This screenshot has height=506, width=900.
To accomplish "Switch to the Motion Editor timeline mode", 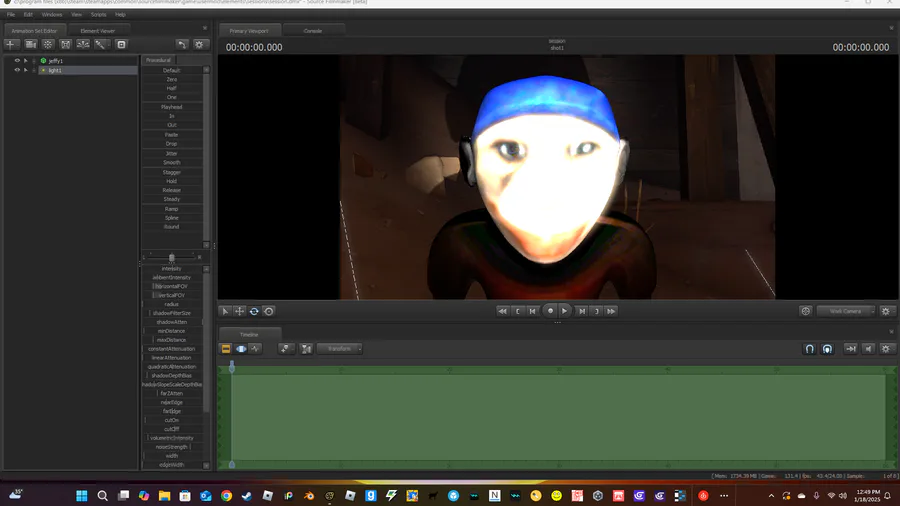I will [241, 349].
